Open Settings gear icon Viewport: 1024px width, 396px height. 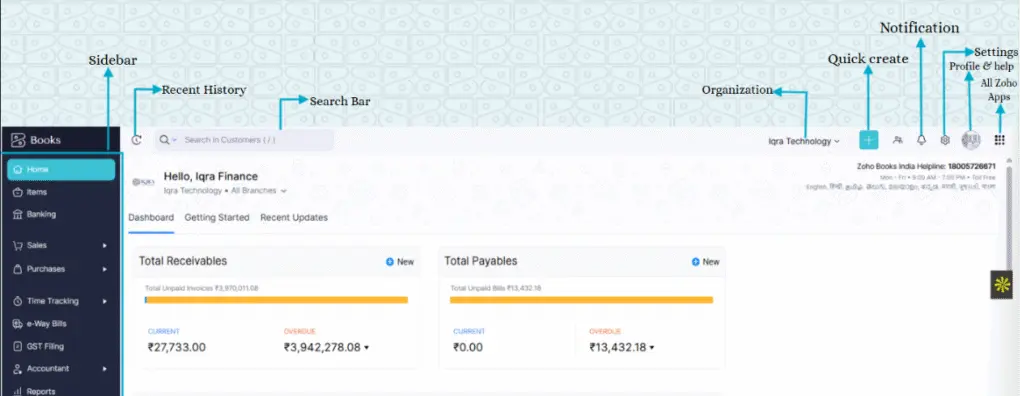point(944,140)
